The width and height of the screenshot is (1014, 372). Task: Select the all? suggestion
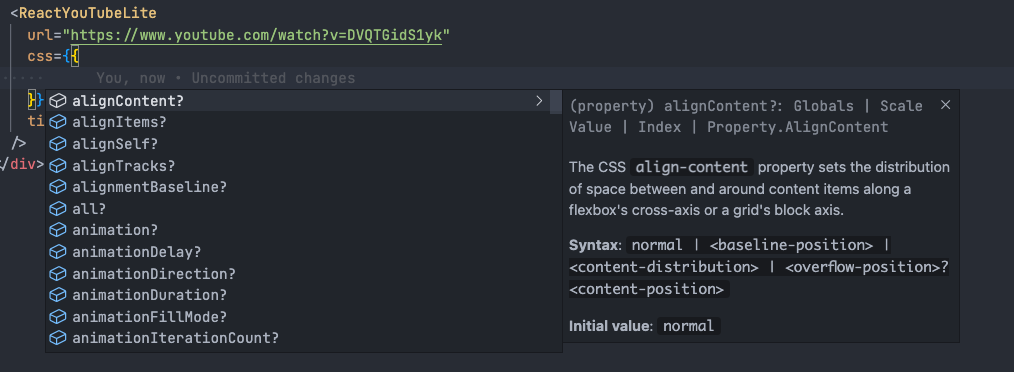point(297,209)
